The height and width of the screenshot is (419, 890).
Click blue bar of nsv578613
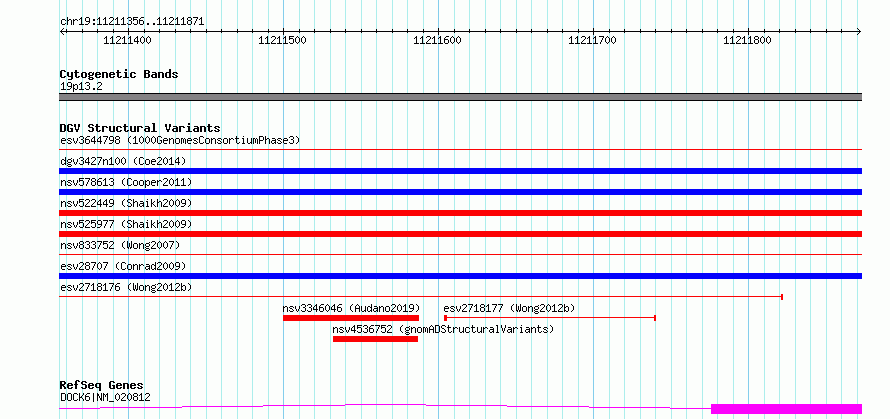tap(460, 192)
